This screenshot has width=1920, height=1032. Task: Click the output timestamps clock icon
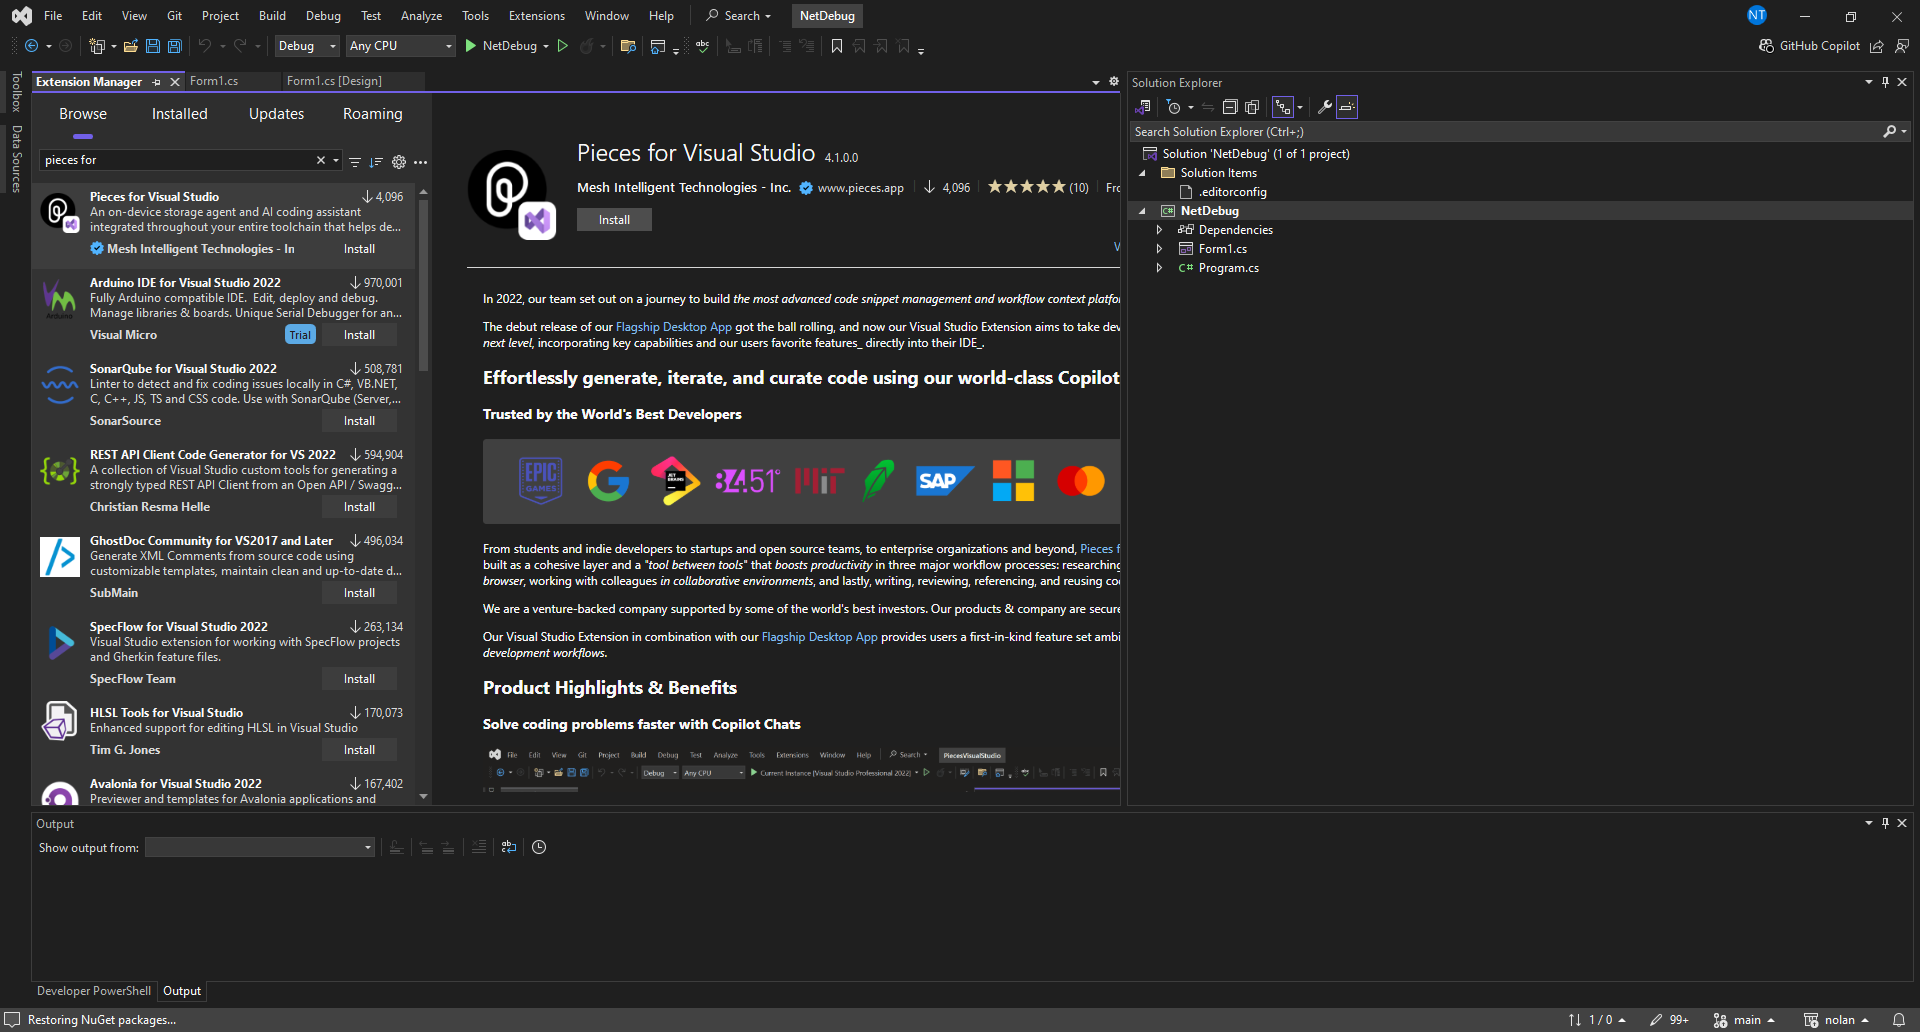pos(539,847)
